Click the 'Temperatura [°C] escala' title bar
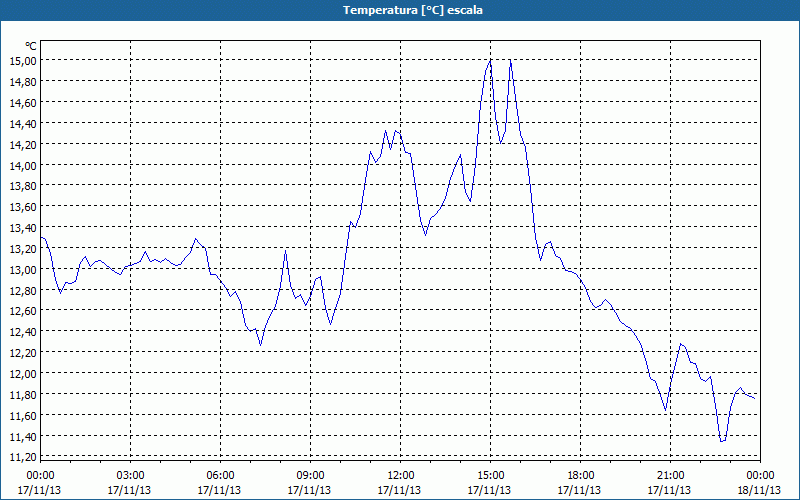Screen dimensions: 800x500 click(400, 10)
